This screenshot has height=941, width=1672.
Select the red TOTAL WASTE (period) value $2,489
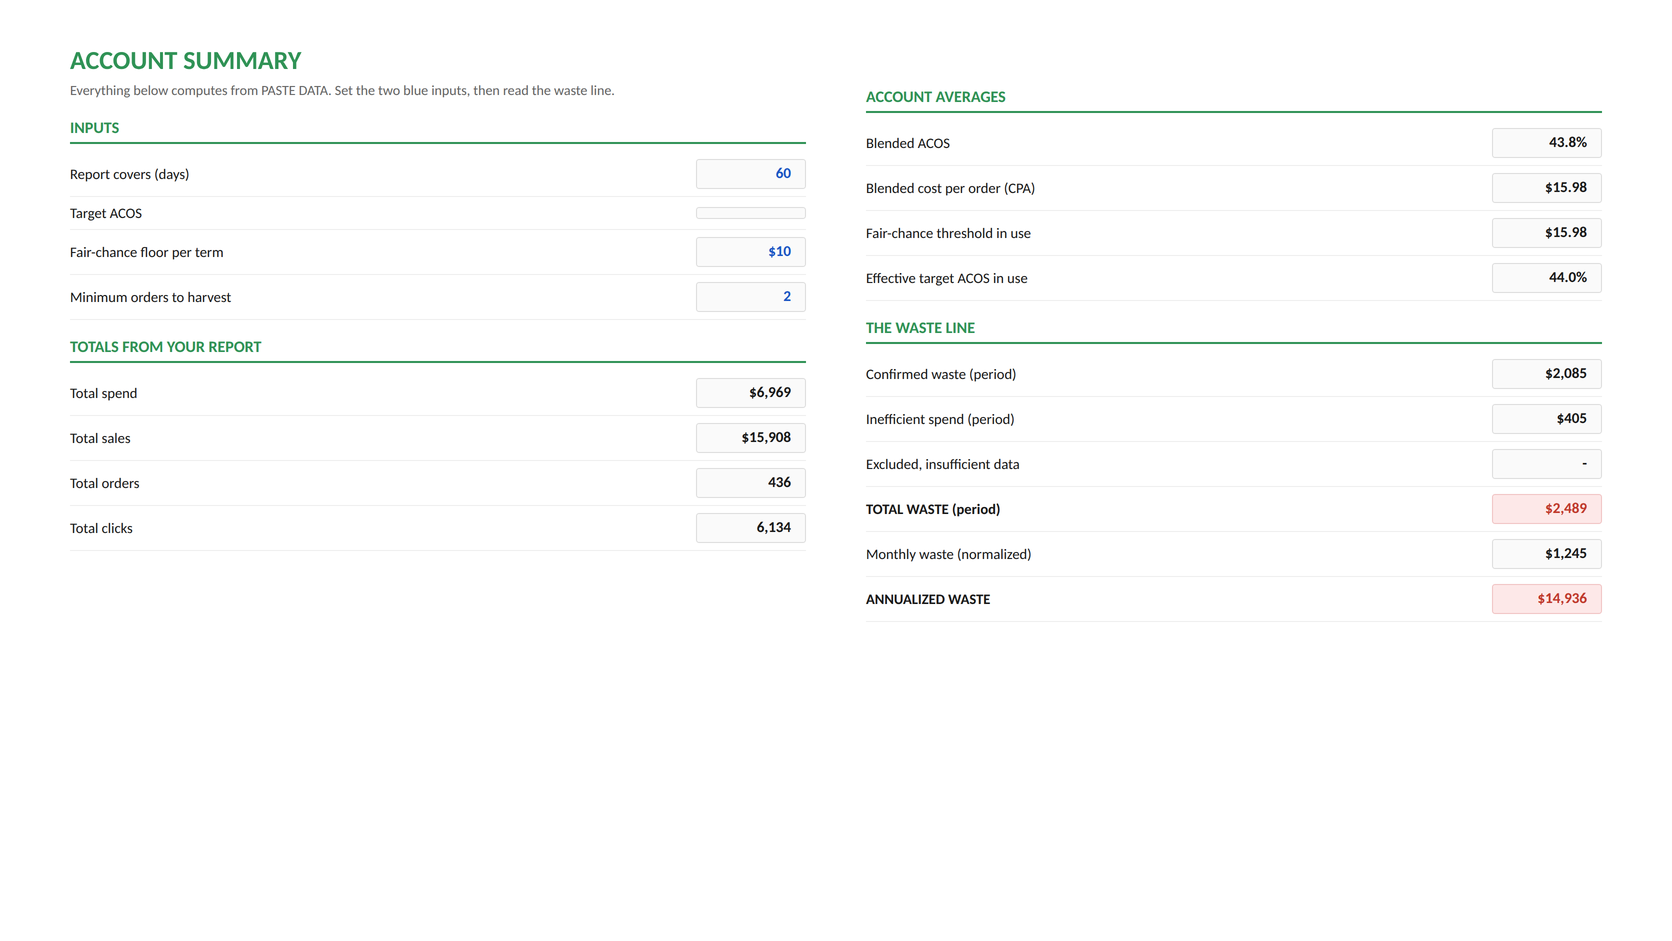point(1546,509)
